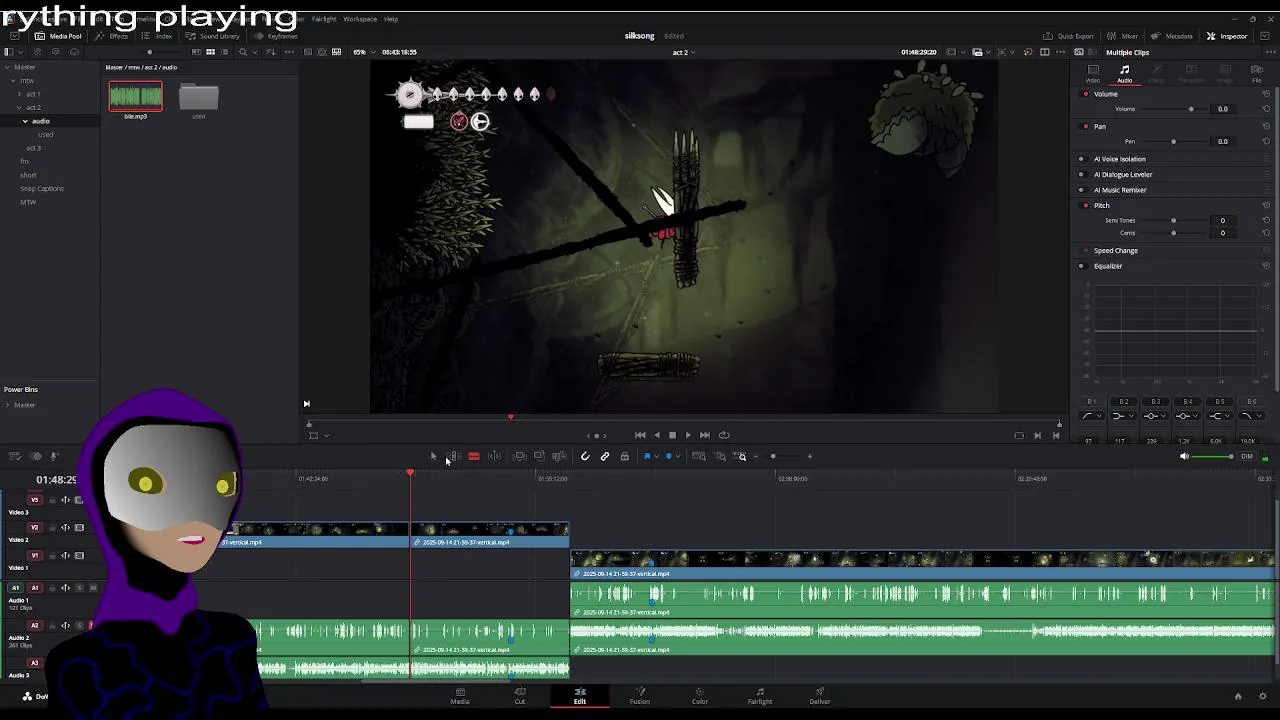Click the Pan slider handle
The image size is (1280, 720).
point(1173,141)
